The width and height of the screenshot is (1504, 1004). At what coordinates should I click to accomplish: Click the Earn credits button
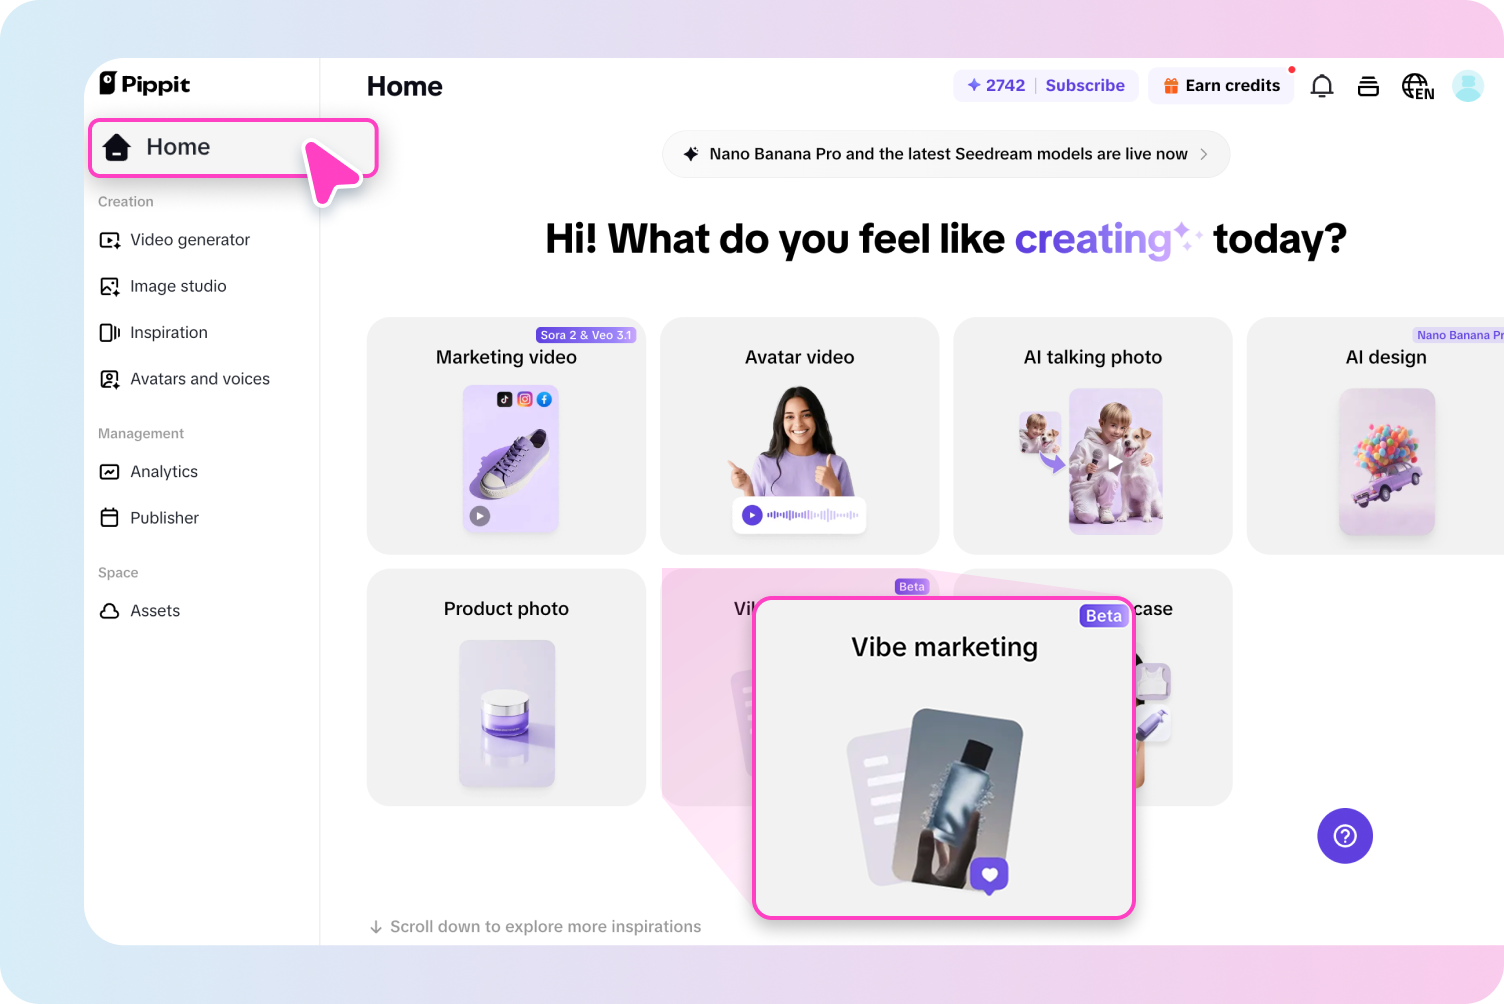point(1221,86)
